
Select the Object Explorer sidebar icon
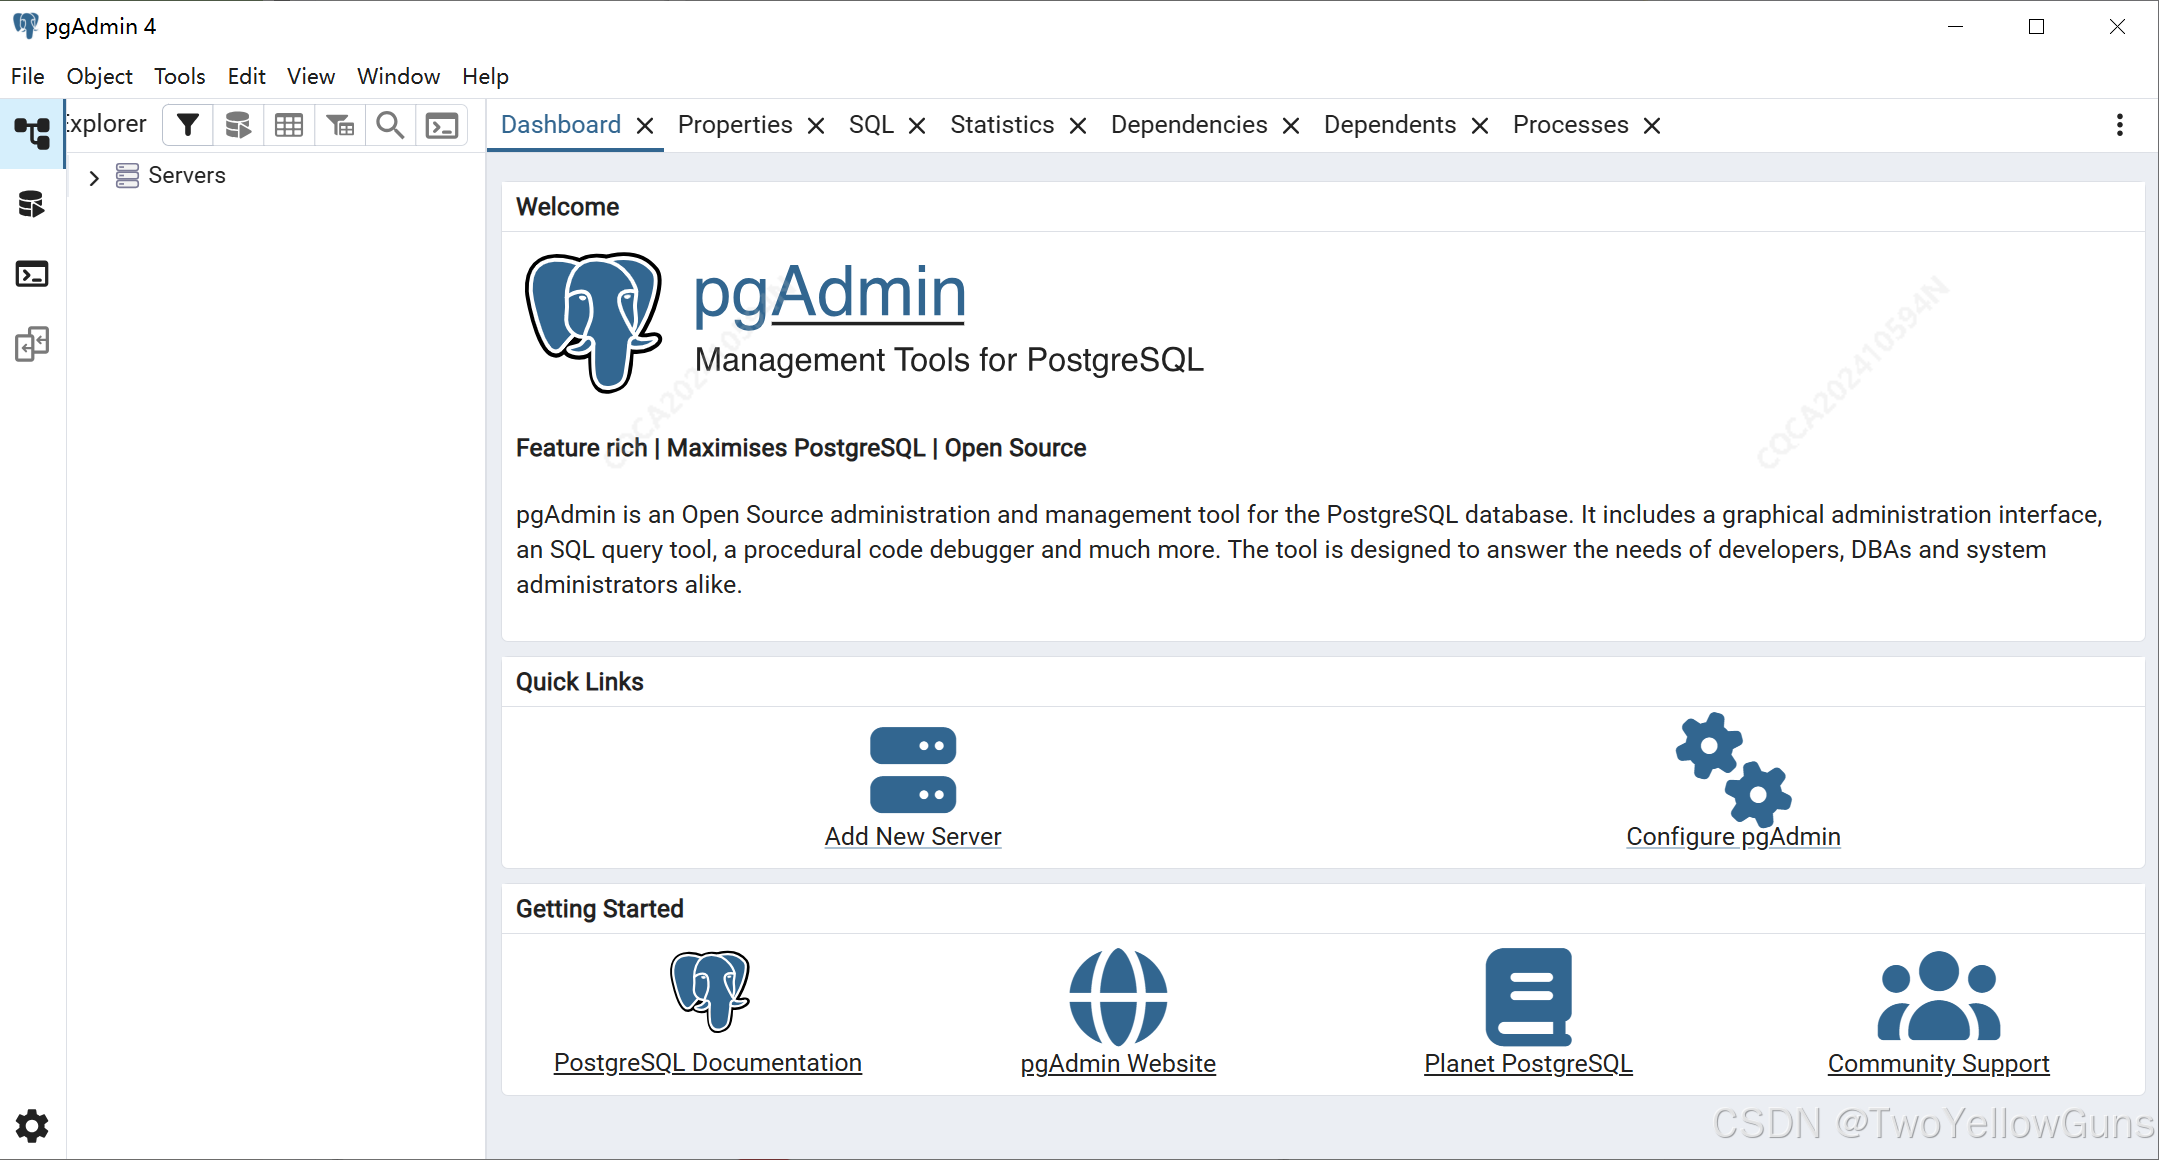(x=32, y=133)
